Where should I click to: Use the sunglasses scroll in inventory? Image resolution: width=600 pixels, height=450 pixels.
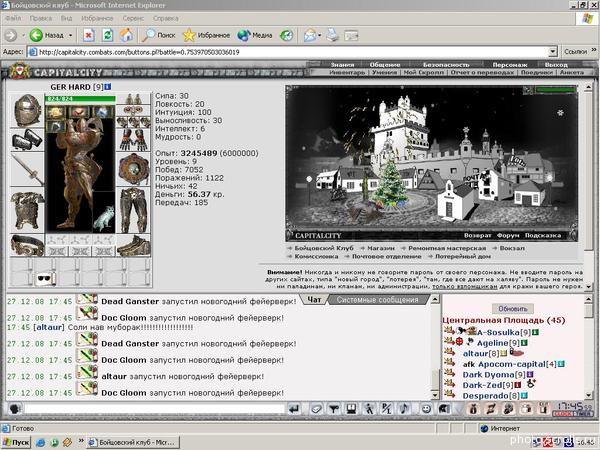point(45,279)
